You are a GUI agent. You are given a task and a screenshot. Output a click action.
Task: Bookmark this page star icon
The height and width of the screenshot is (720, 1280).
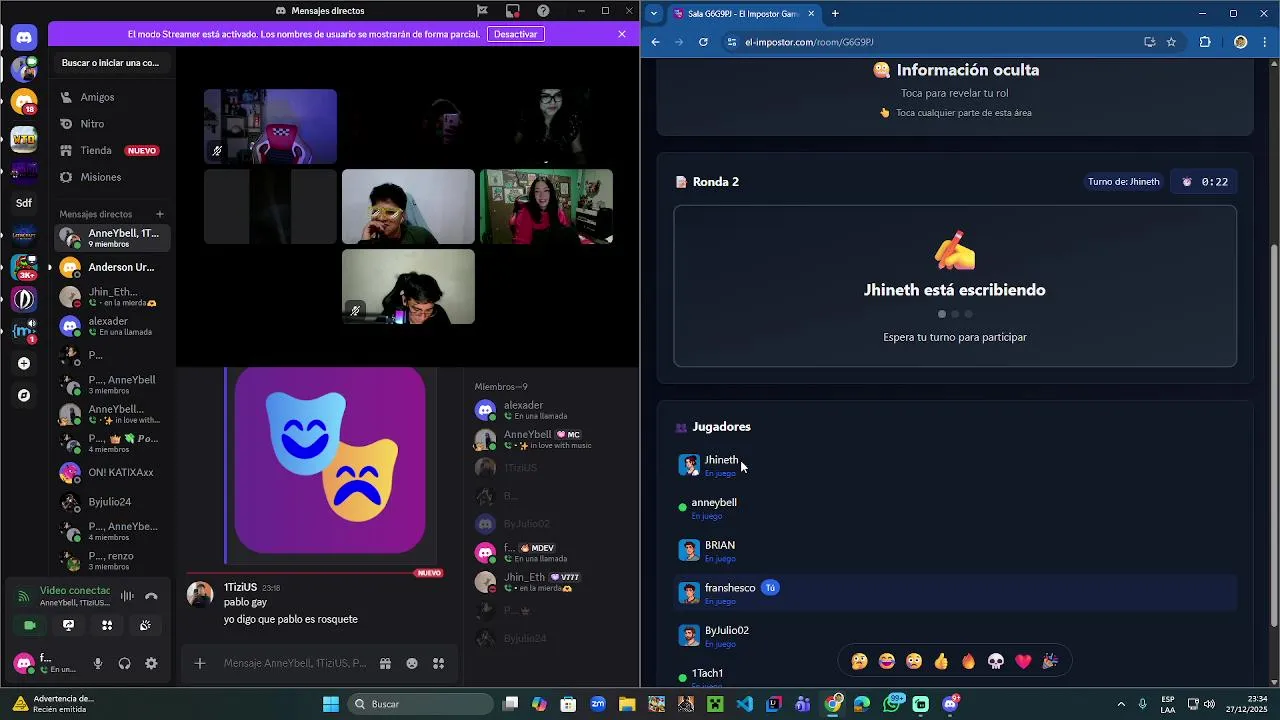(x=1171, y=42)
